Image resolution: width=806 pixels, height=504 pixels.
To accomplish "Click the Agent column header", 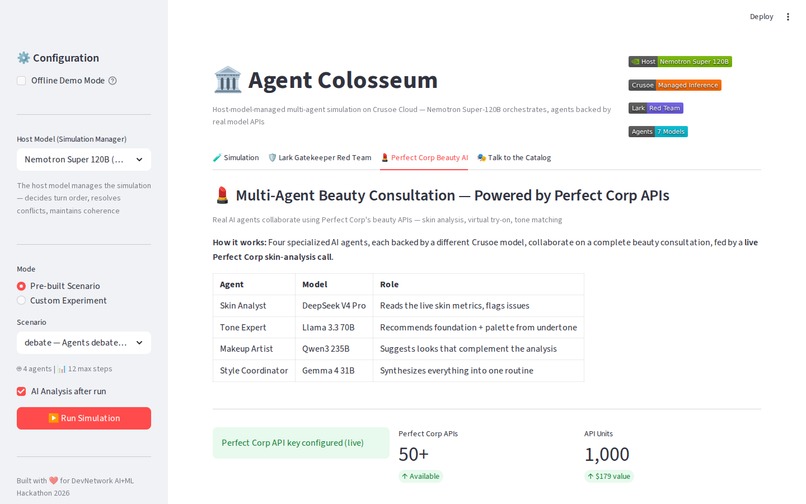I will [x=254, y=284].
